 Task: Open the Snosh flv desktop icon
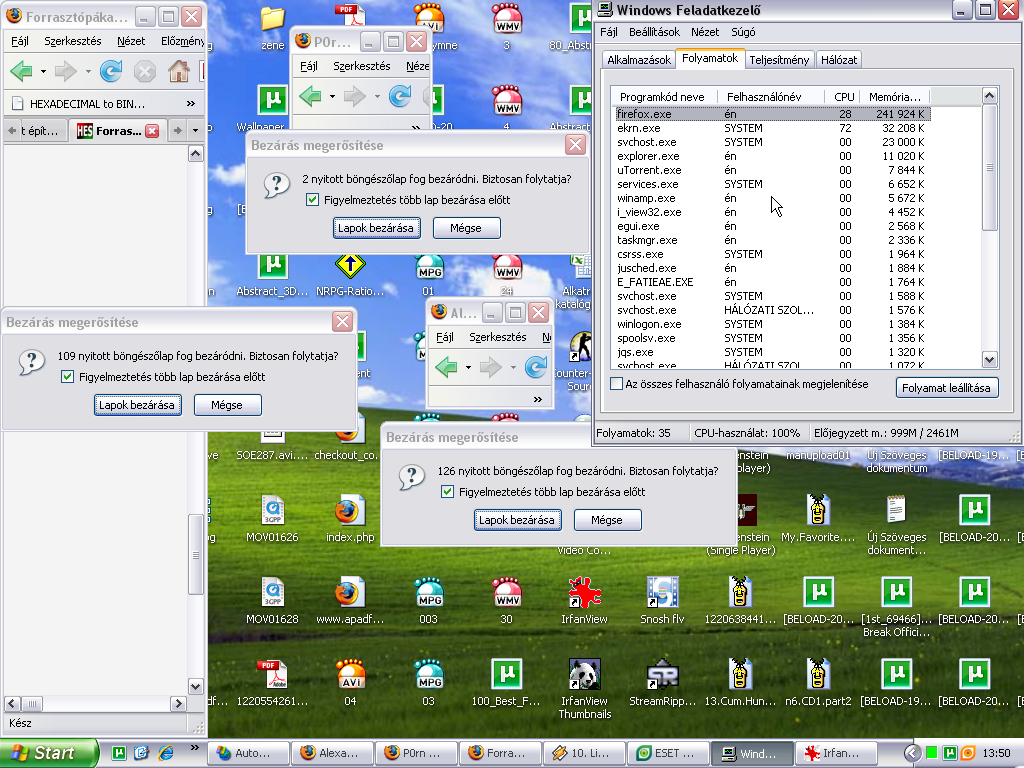[x=662, y=601]
